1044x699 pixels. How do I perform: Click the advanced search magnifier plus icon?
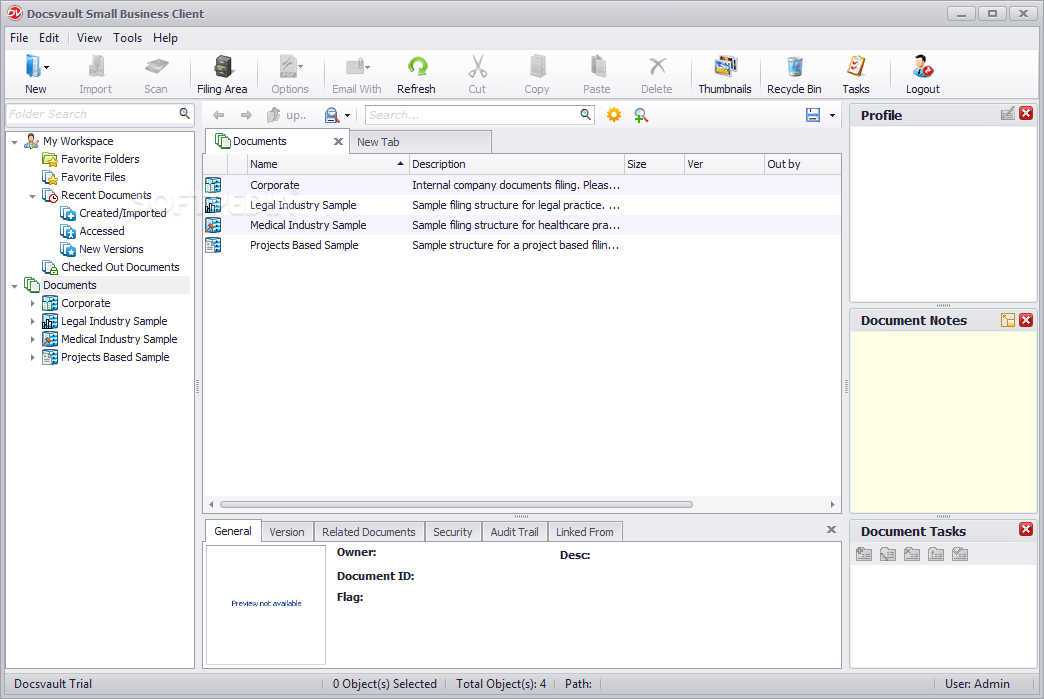(x=641, y=115)
